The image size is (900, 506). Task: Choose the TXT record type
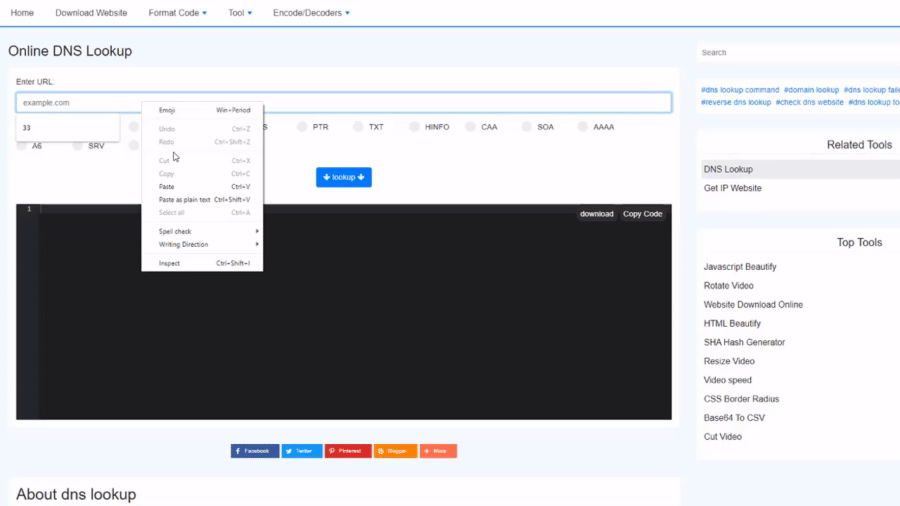click(x=358, y=127)
